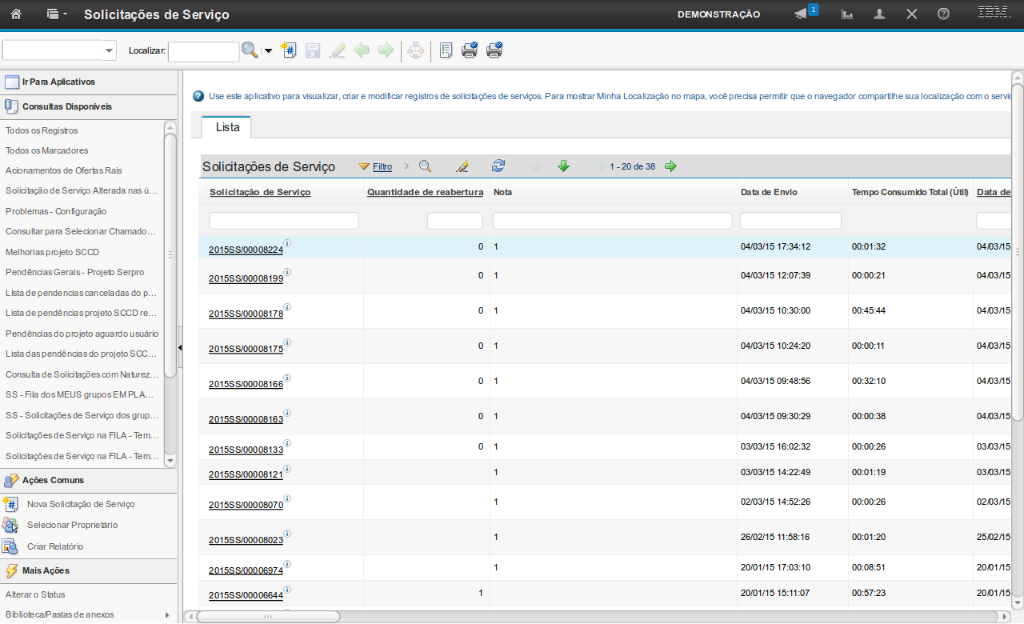Click the home icon in header

[16, 14]
